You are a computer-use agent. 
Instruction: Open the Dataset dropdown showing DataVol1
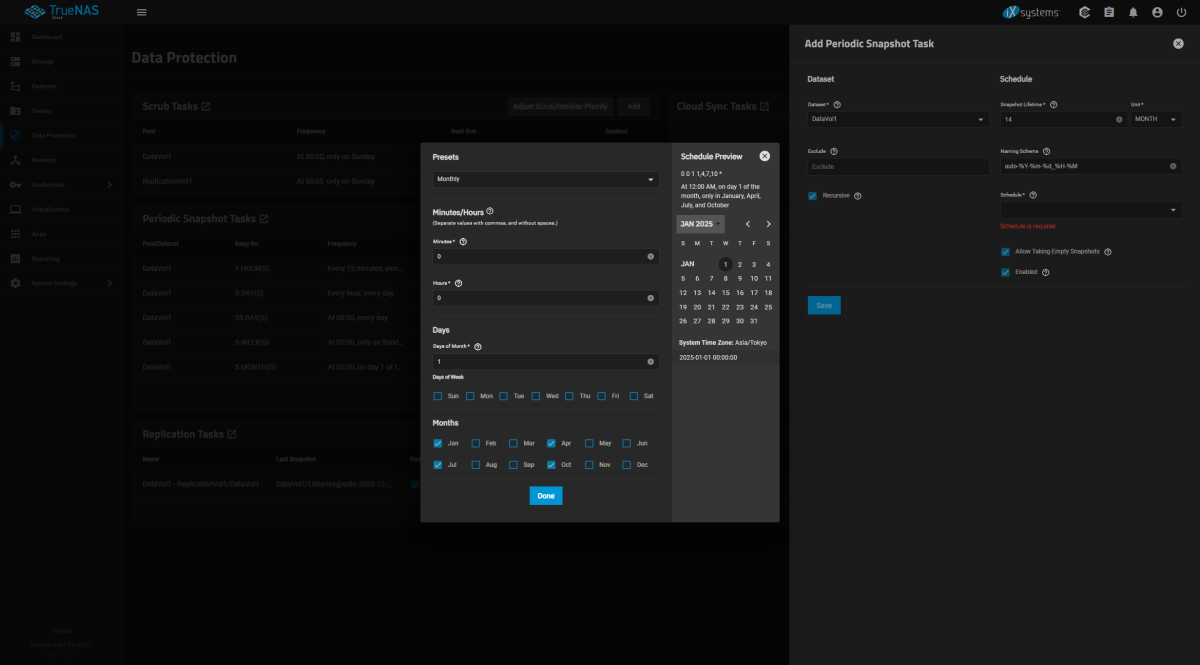(897, 119)
